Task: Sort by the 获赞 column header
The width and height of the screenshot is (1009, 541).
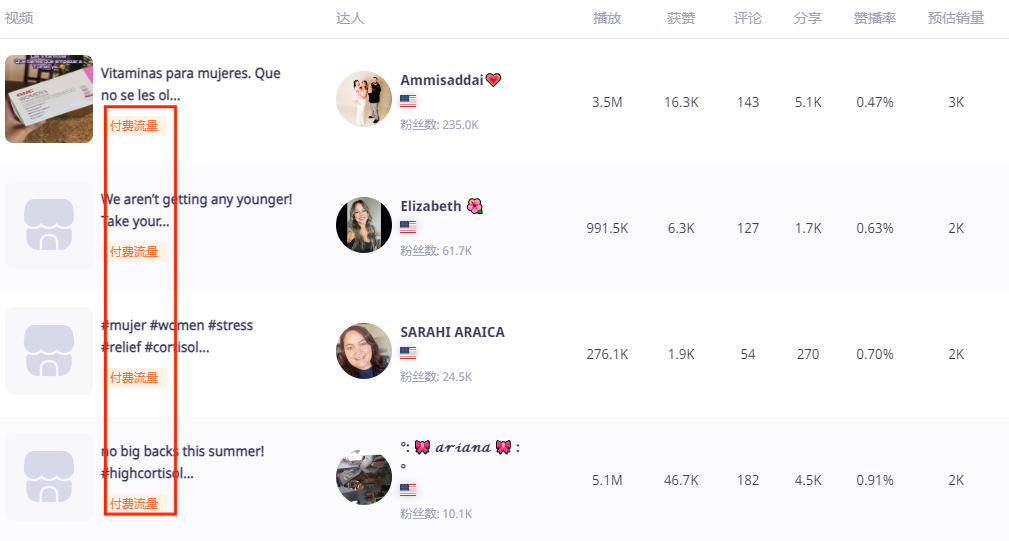Action: 681,18
